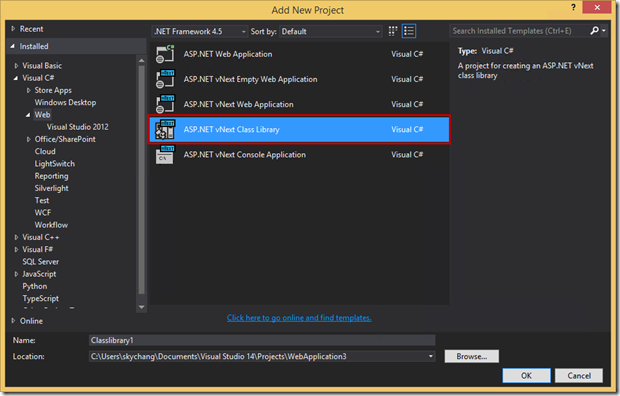Open the Sort by Default dropdown
Screen dimensions: 620x396
pos(331,31)
